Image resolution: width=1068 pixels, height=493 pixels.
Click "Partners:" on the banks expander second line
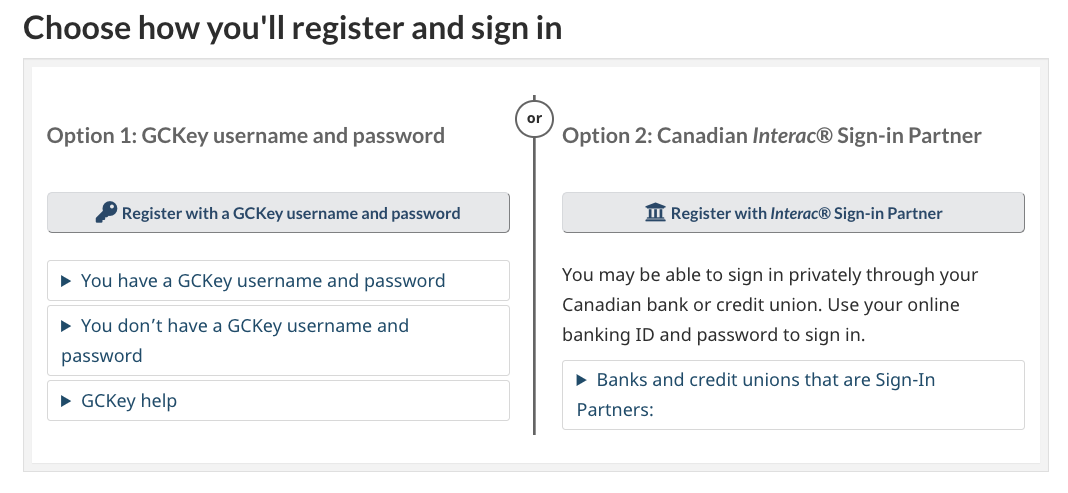click(614, 410)
